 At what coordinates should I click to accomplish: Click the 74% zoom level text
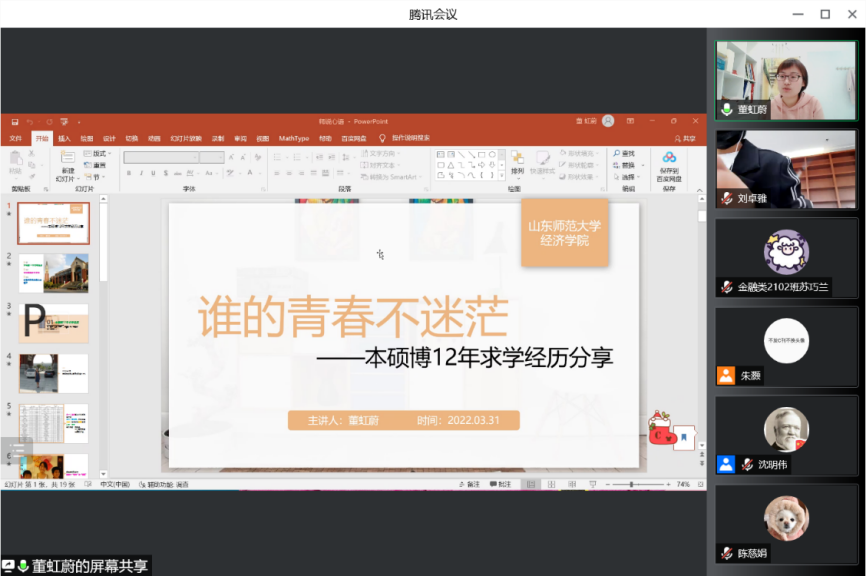click(x=683, y=484)
